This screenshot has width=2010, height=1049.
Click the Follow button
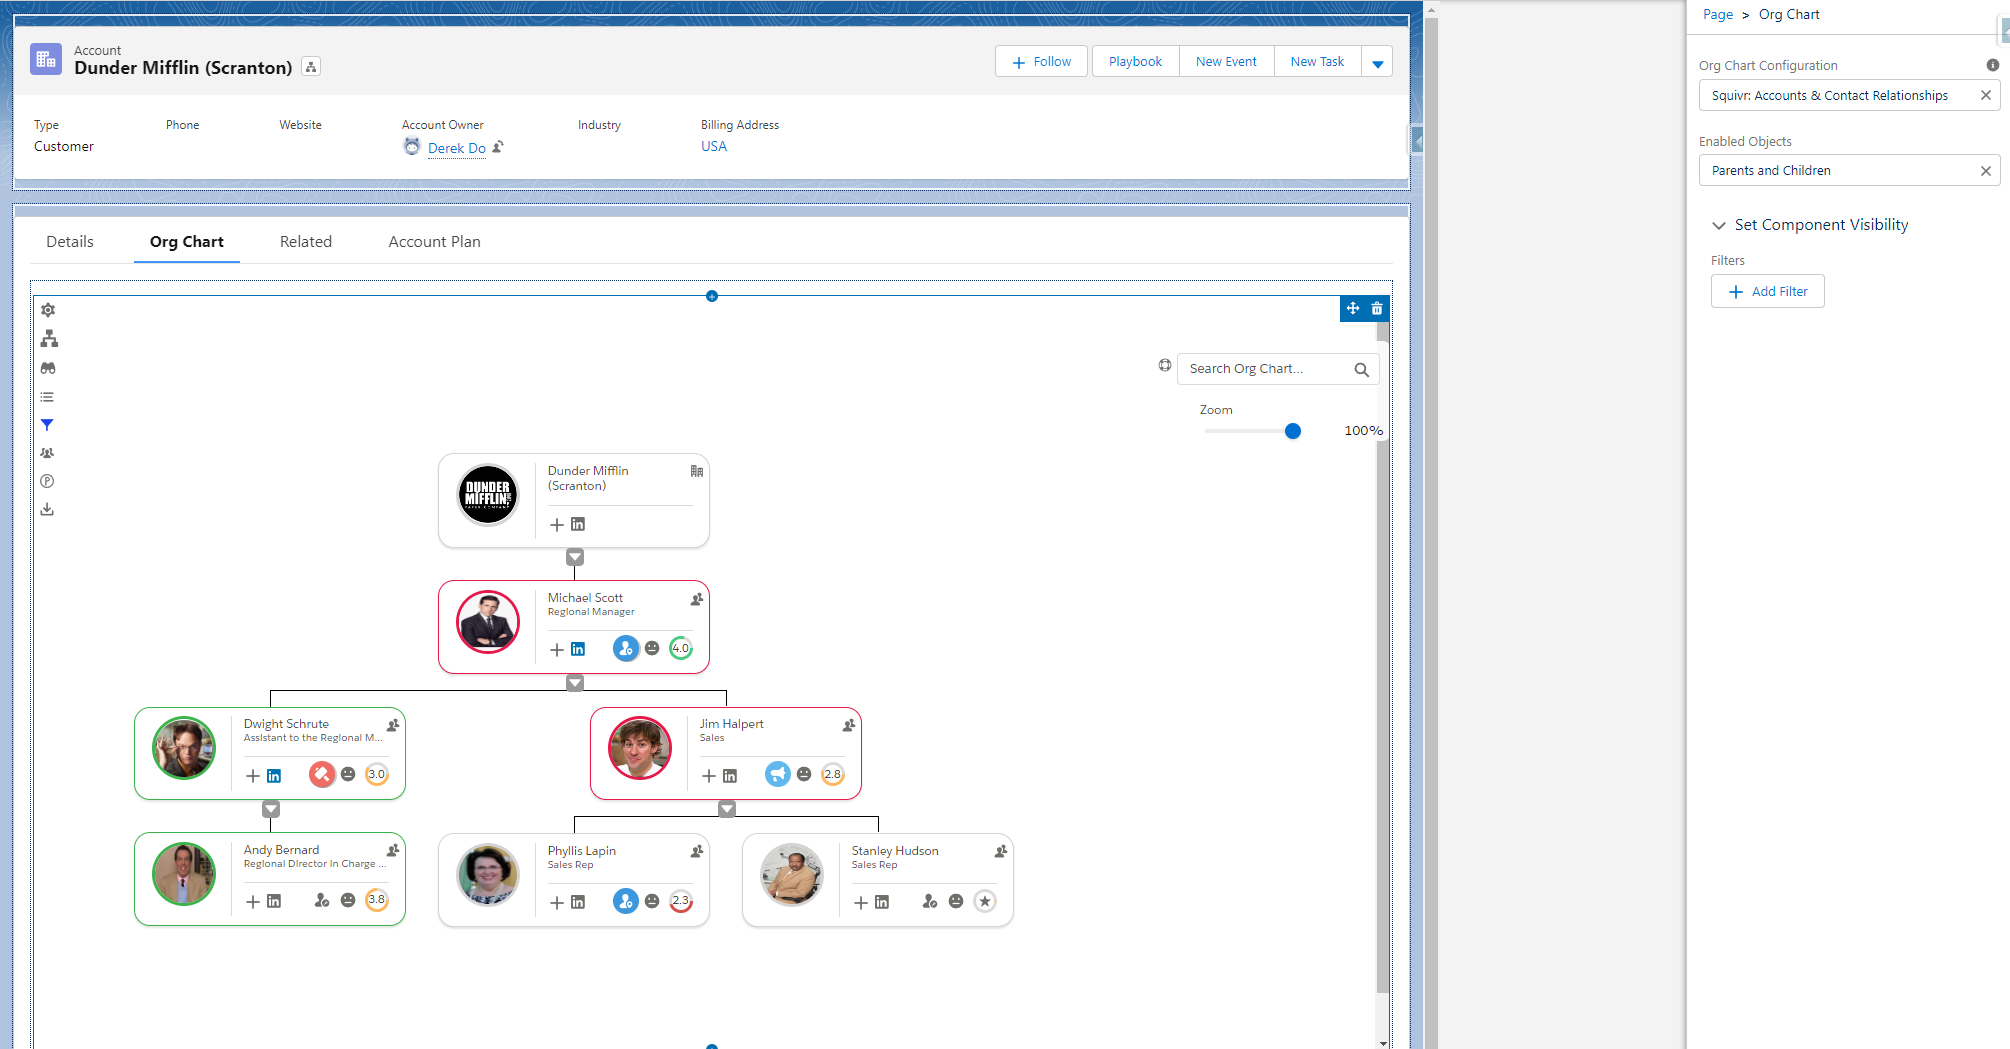[x=1041, y=62]
